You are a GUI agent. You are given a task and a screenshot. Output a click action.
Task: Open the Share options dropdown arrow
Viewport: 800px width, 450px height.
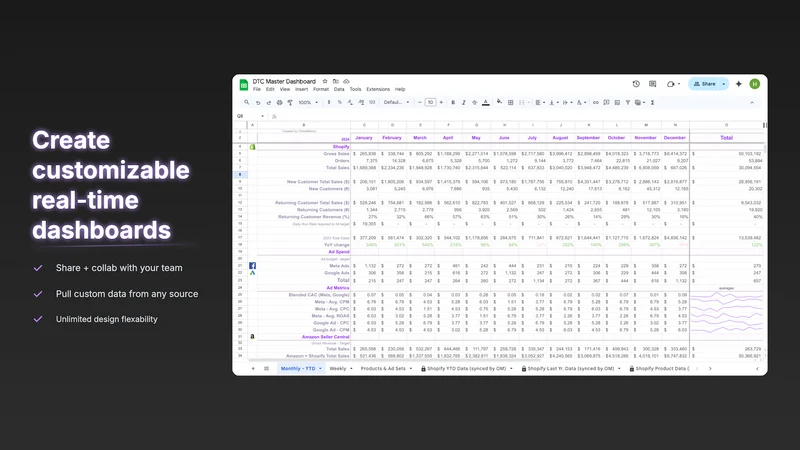pos(724,84)
